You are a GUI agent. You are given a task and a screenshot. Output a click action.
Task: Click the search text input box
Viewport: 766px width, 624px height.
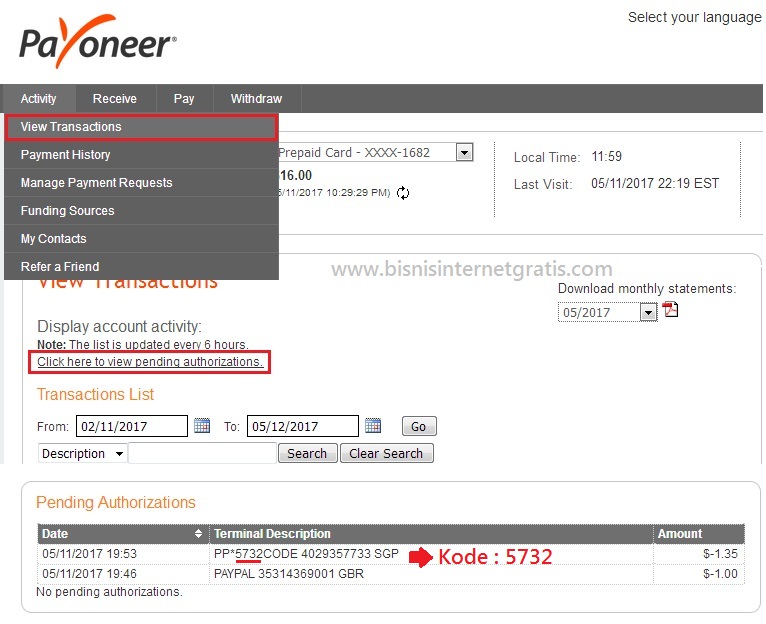pos(203,453)
